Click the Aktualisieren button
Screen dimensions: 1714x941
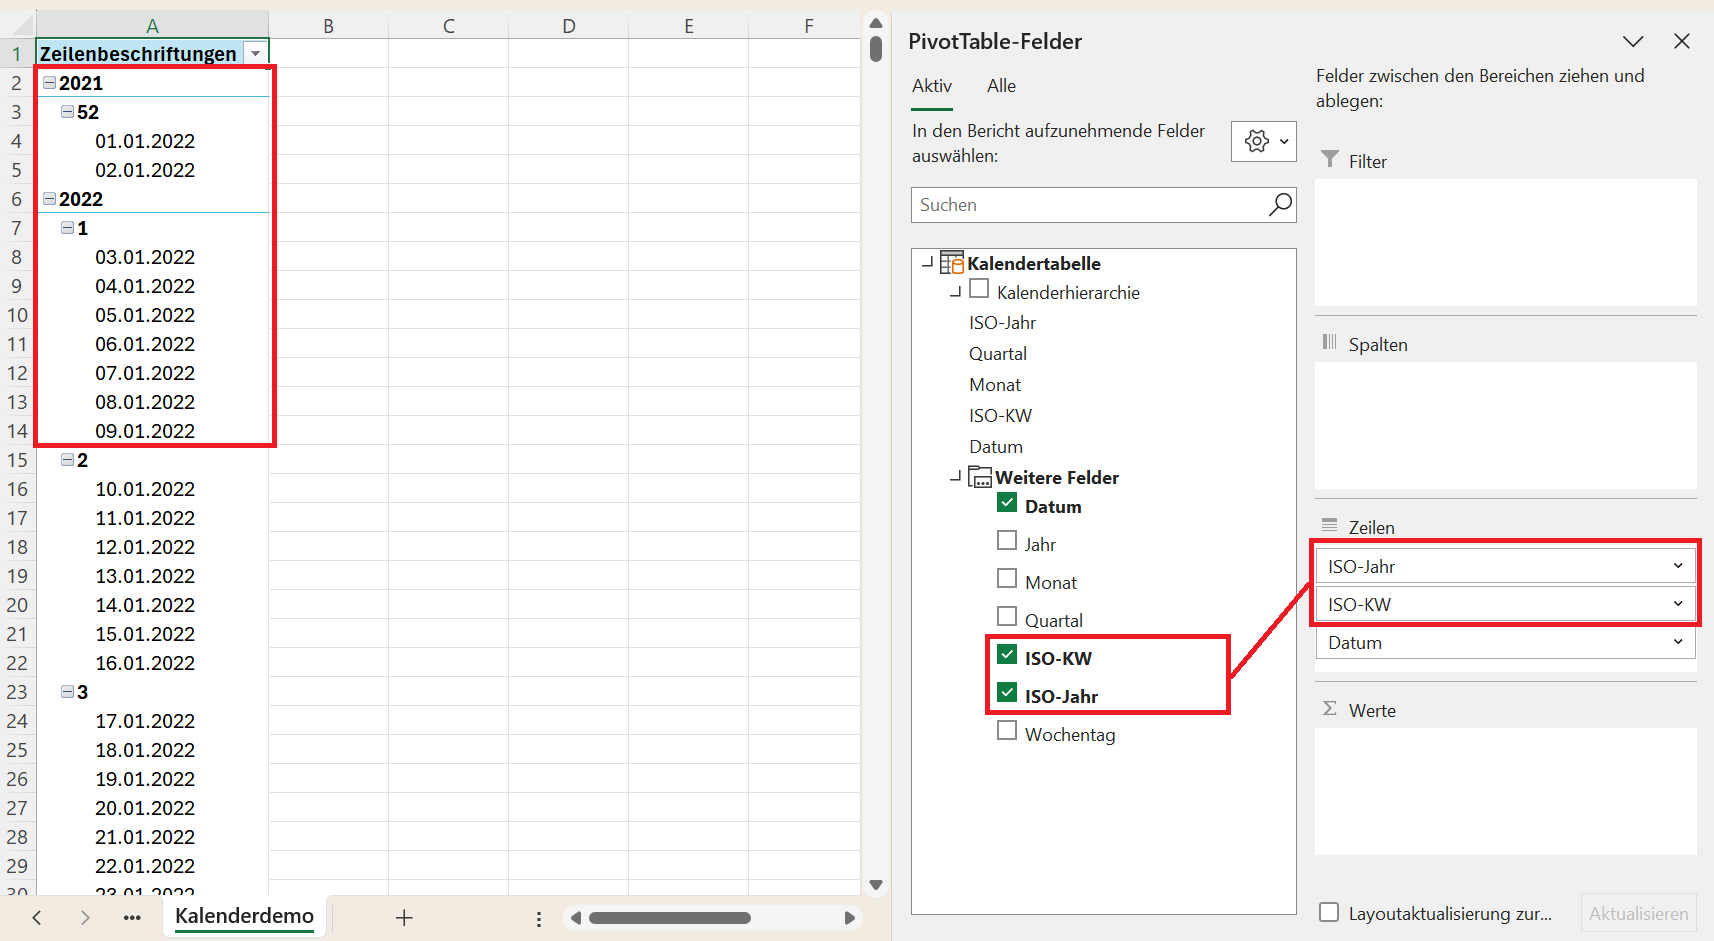[1638, 913]
